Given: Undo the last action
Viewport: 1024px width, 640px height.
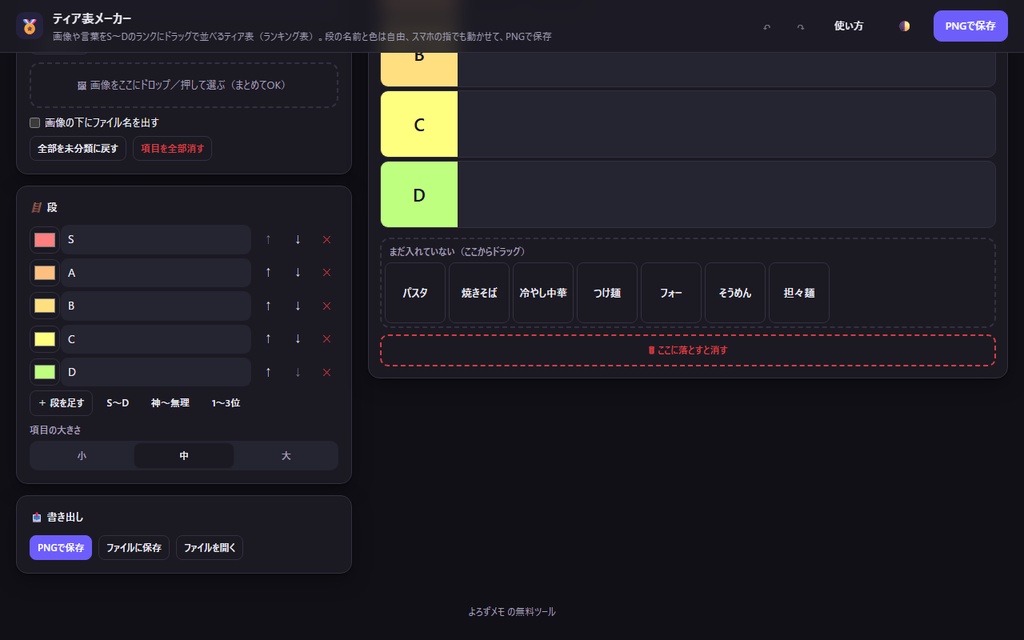Looking at the screenshot, I should point(767,27).
